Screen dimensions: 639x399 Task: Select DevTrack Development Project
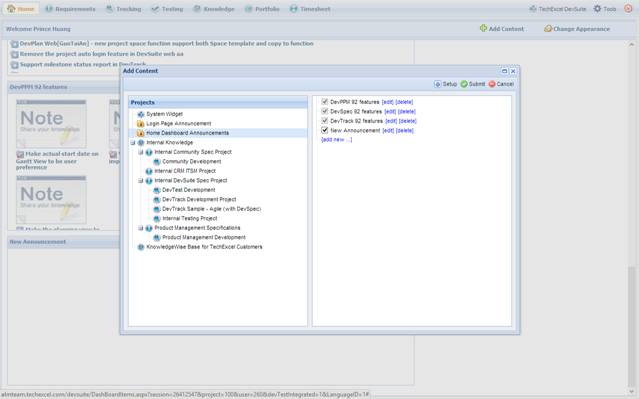pyautogui.click(x=199, y=199)
